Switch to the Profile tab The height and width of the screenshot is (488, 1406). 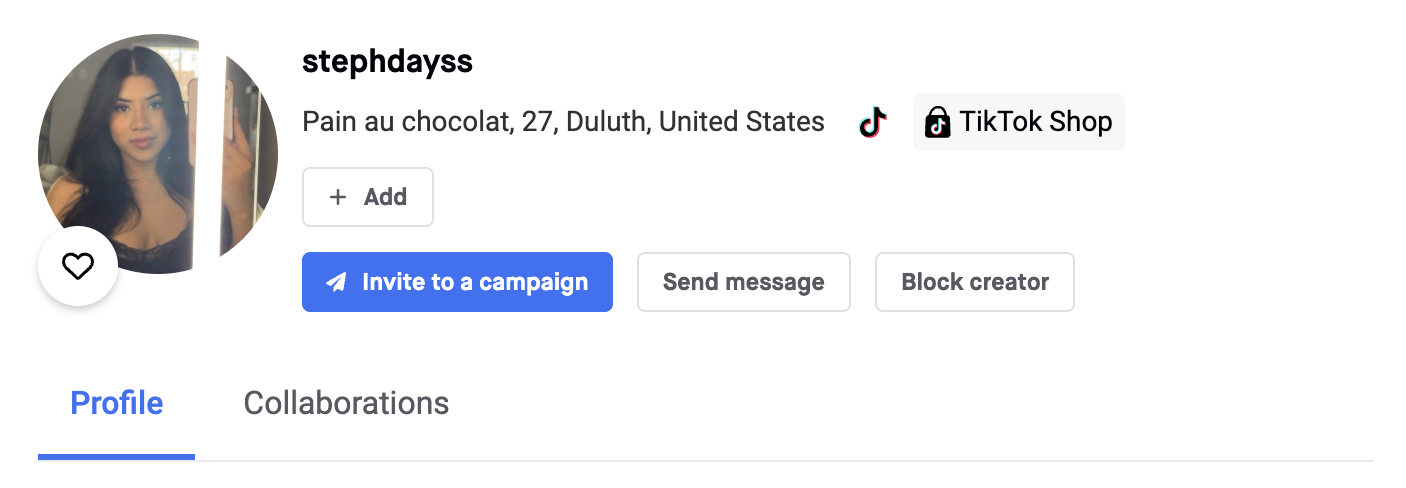(116, 403)
